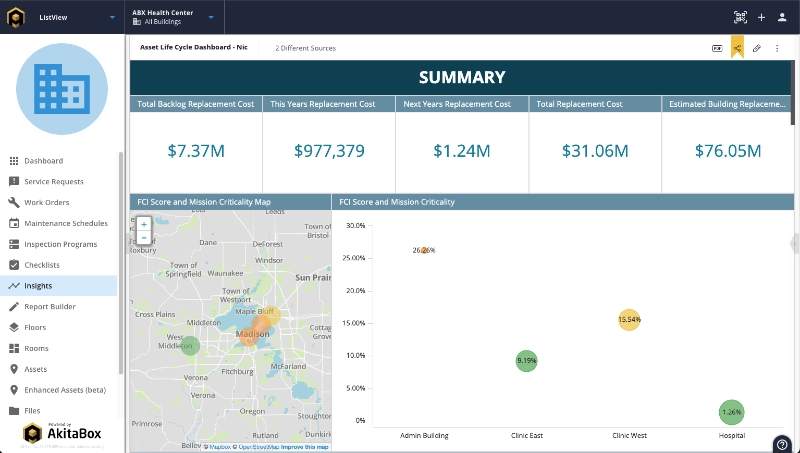Image resolution: width=800 pixels, height=453 pixels.
Task: Click the Clinic West 15.54% bubble
Action: pyautogui.click(x=628, y=320)
